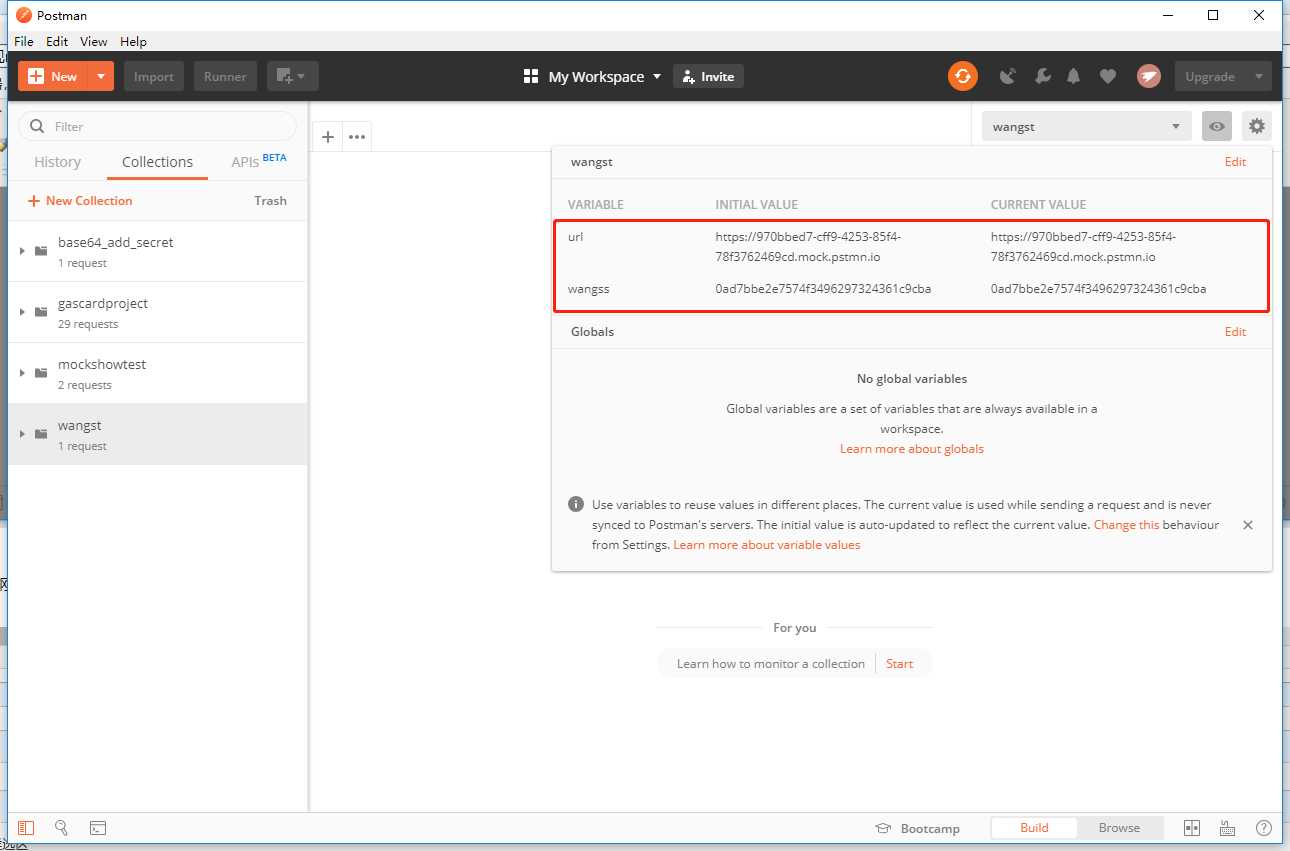Switch to the Collections tab

click(157, 162)
